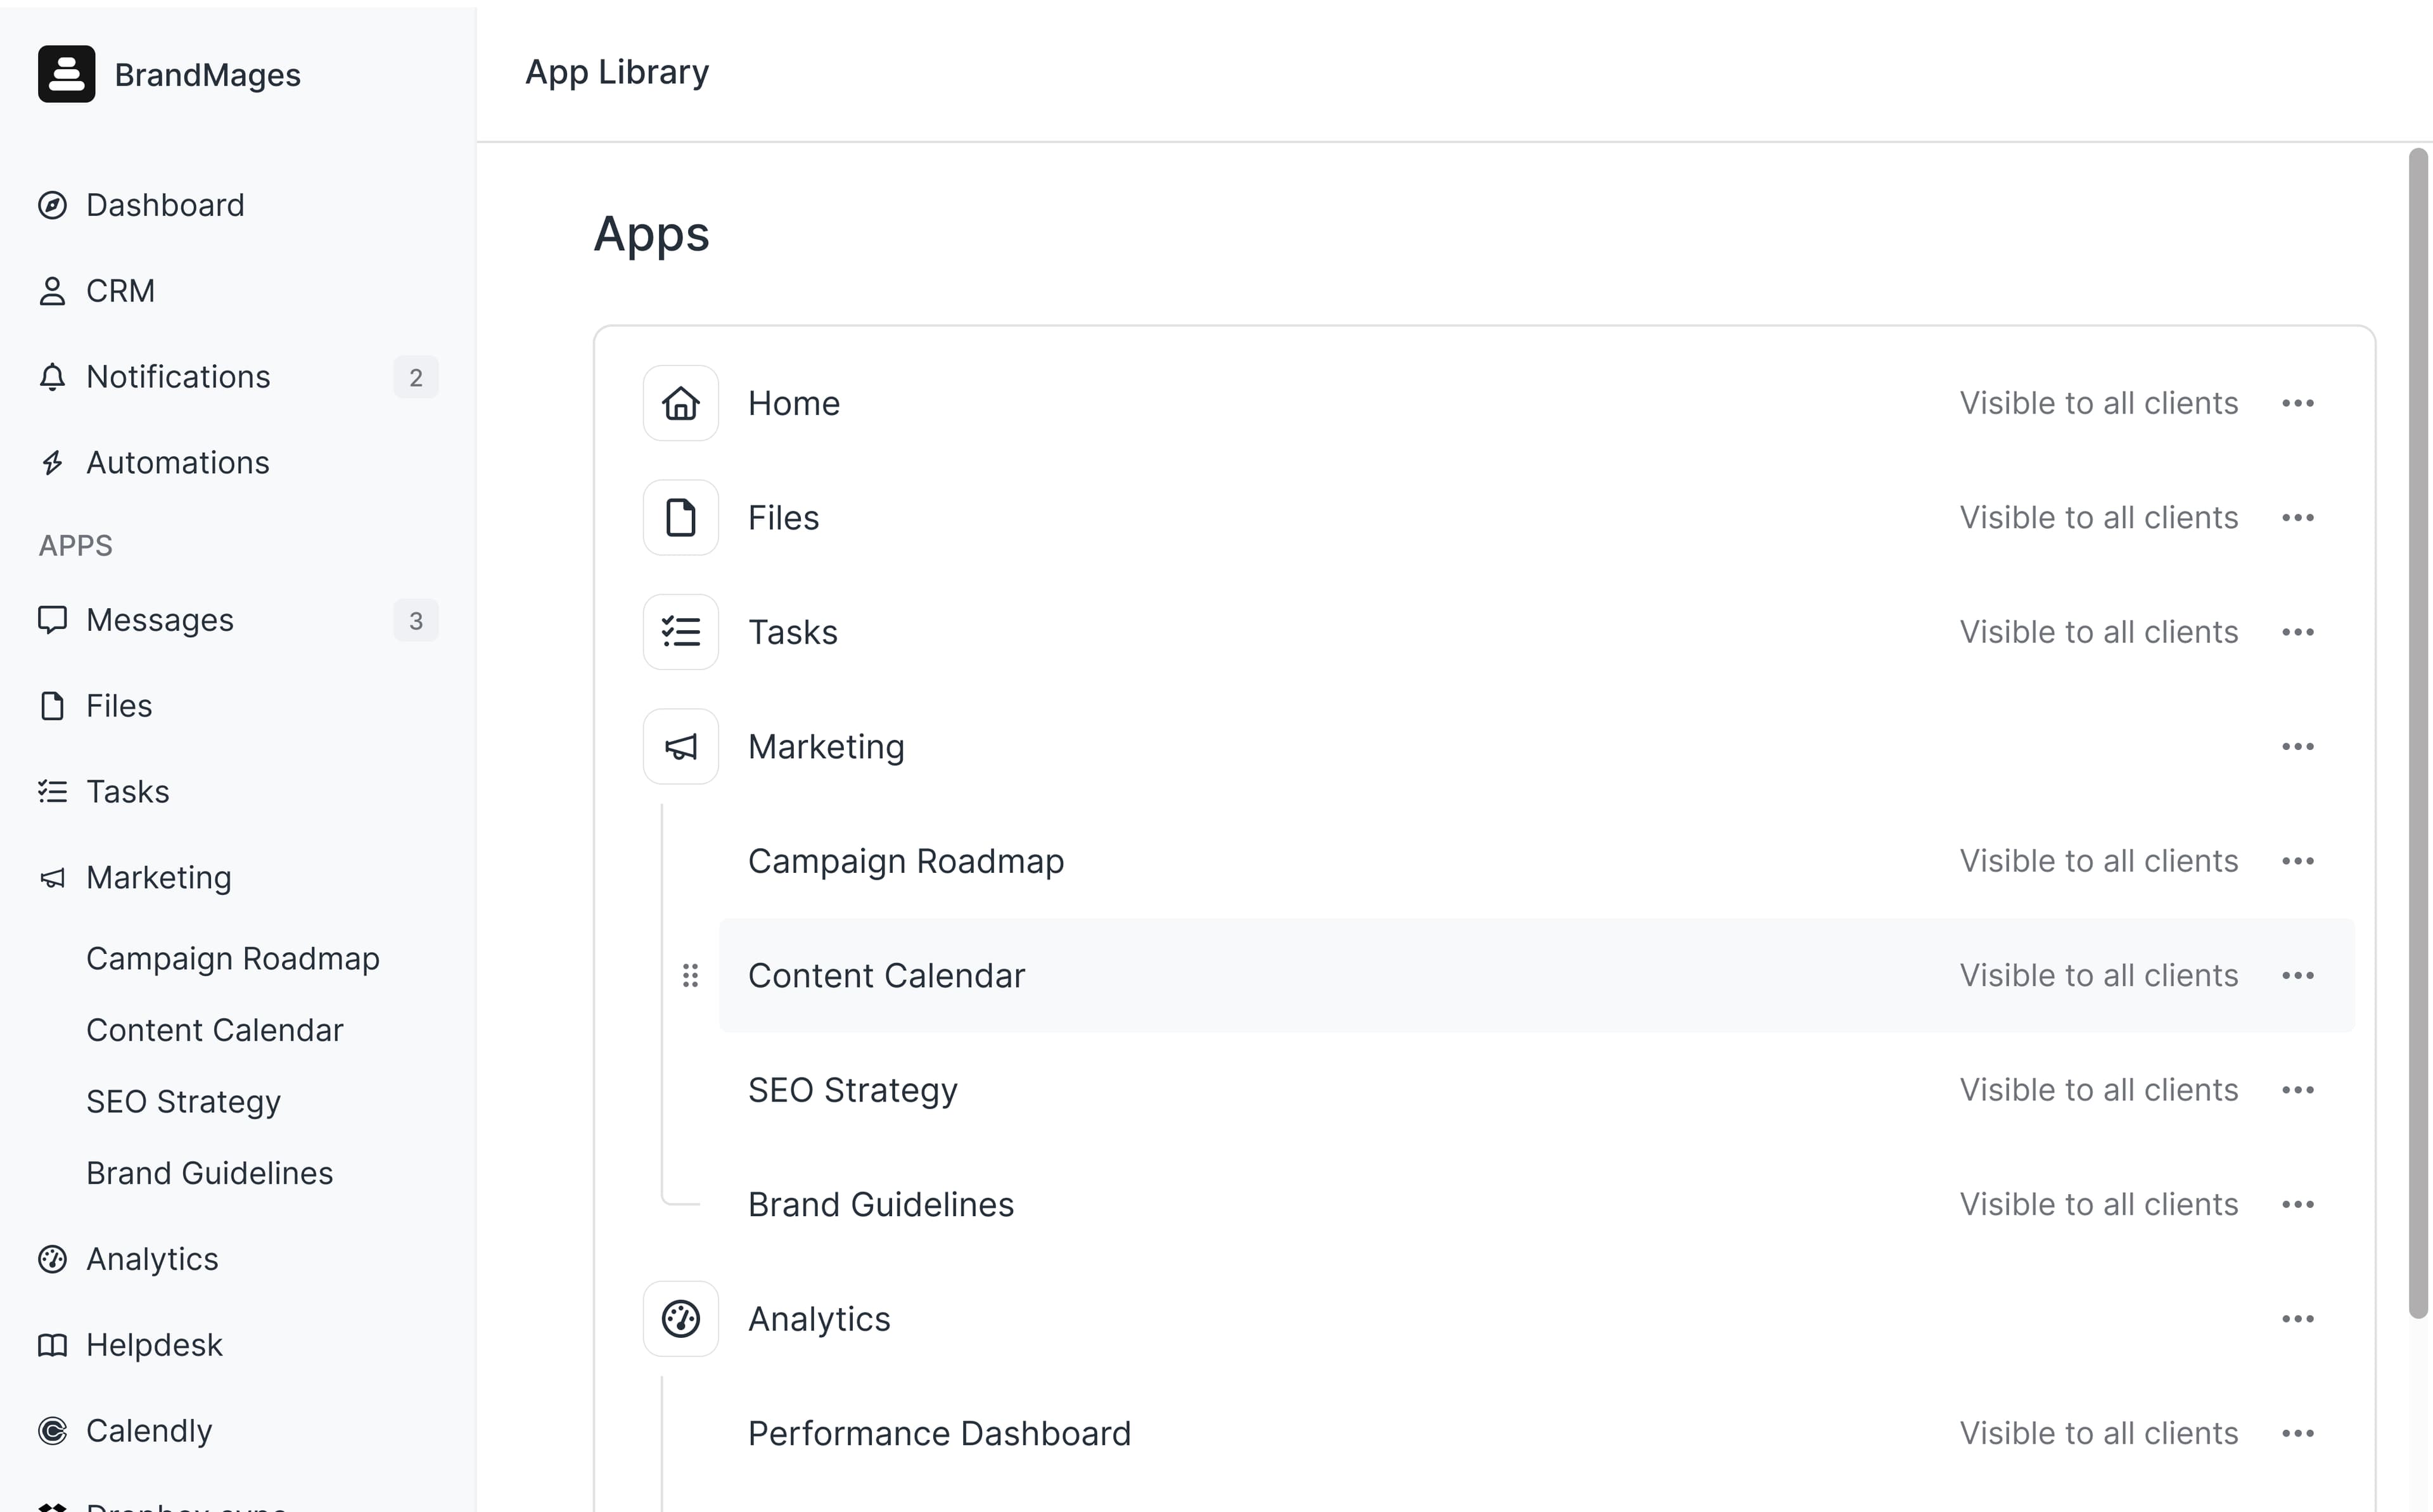Click the Automations lightning bolt icon
2433x1512 pixels.
53,462
